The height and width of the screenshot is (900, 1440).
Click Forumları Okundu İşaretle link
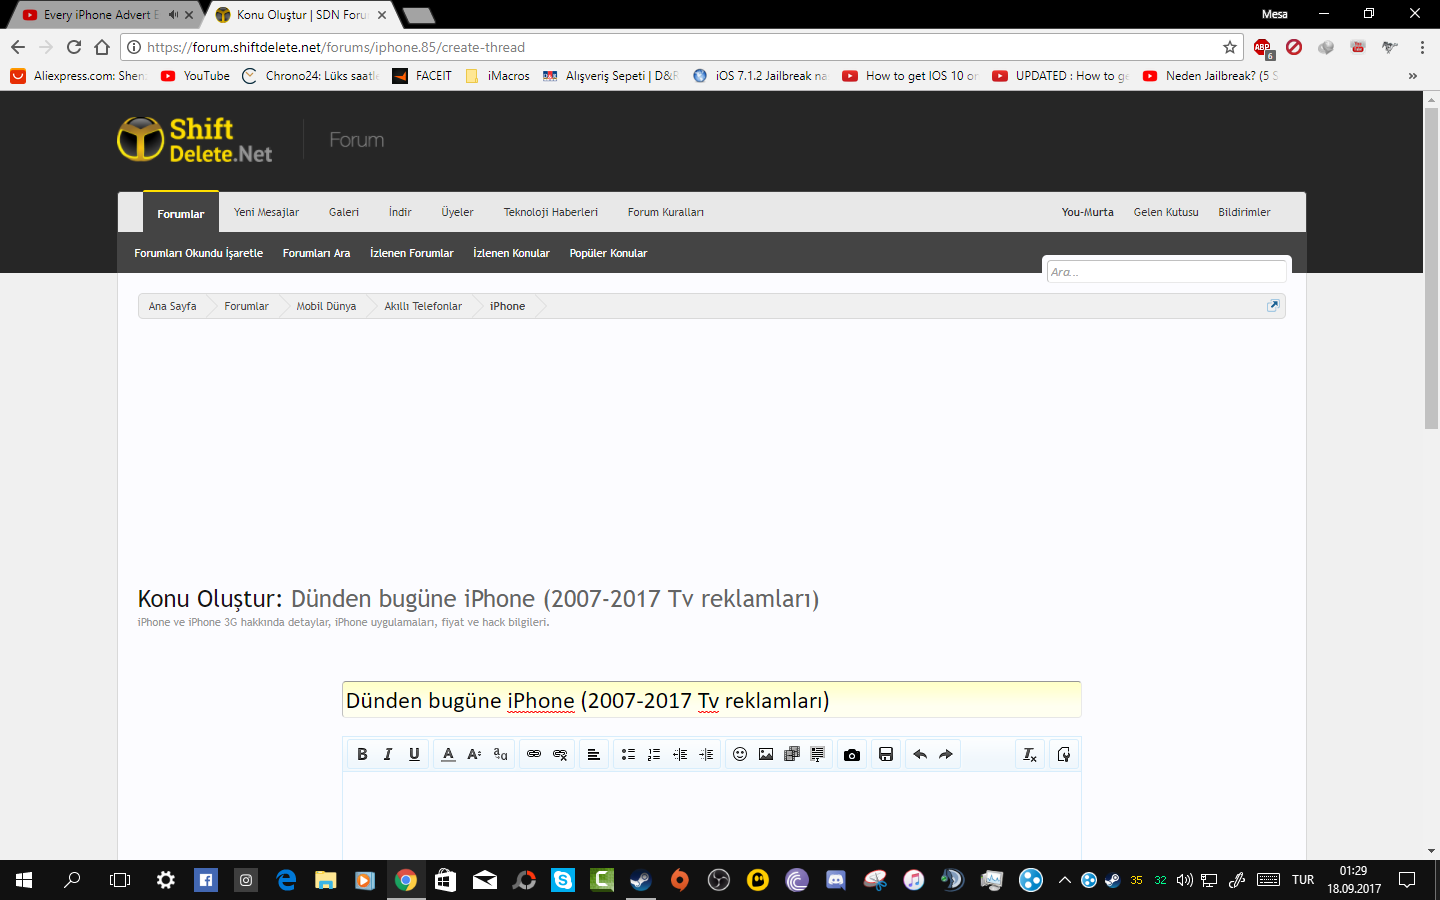[x=199, y=253]
